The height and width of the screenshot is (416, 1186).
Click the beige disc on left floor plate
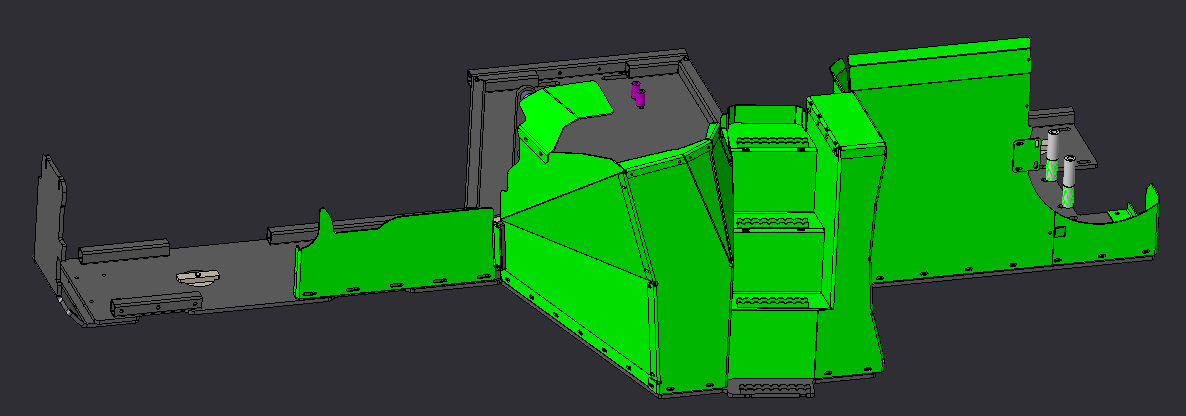(197, 277)
